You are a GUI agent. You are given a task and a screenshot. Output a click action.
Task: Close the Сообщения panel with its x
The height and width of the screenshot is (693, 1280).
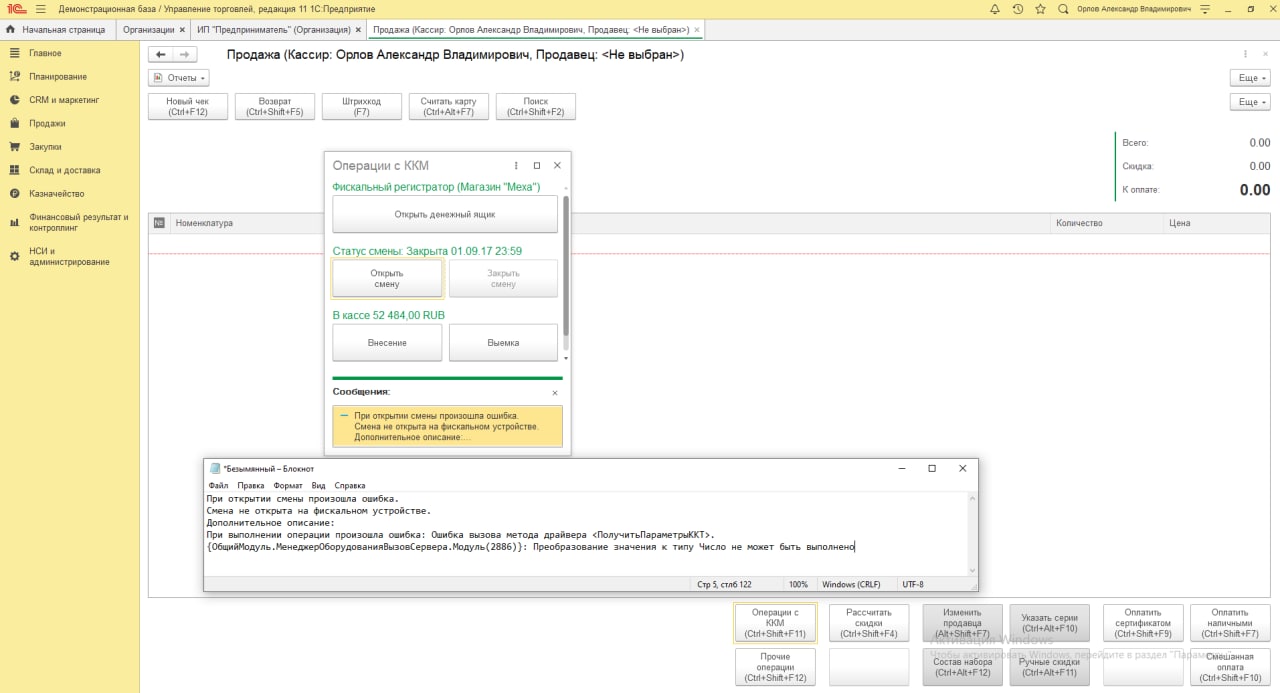(x=555, y=393)
